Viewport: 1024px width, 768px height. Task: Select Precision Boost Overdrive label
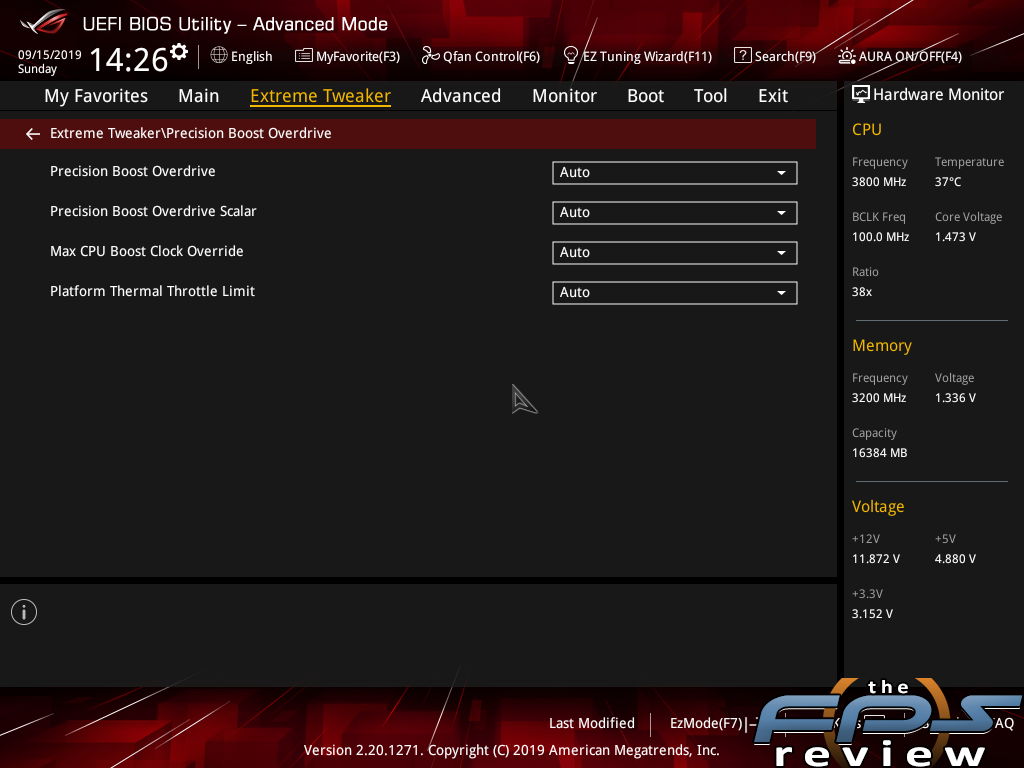coord(133,171)
